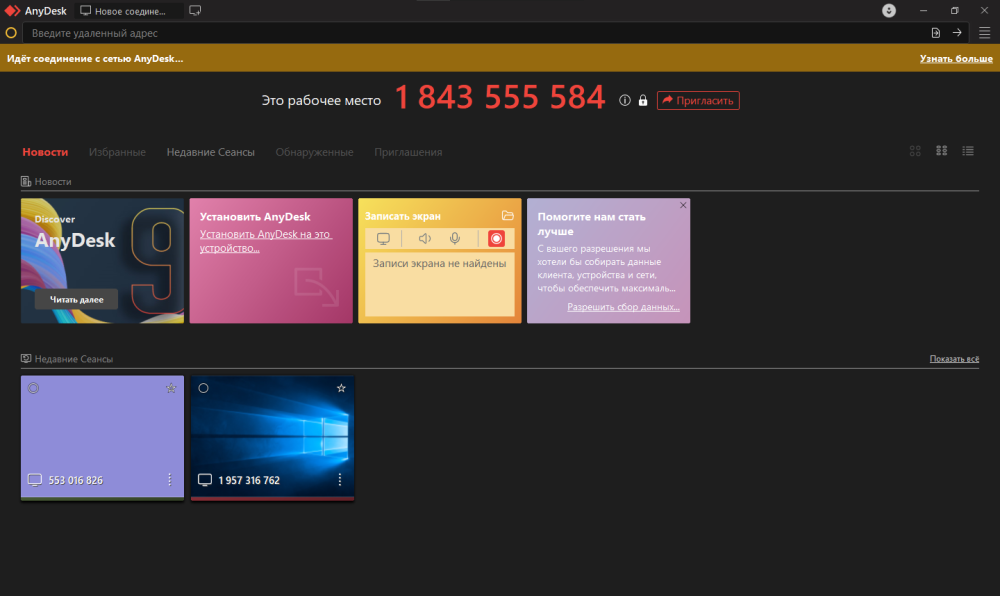The image size is (1000, 596).
Task: Open options menu for 1 957 316 762
Action: [339, 479]
